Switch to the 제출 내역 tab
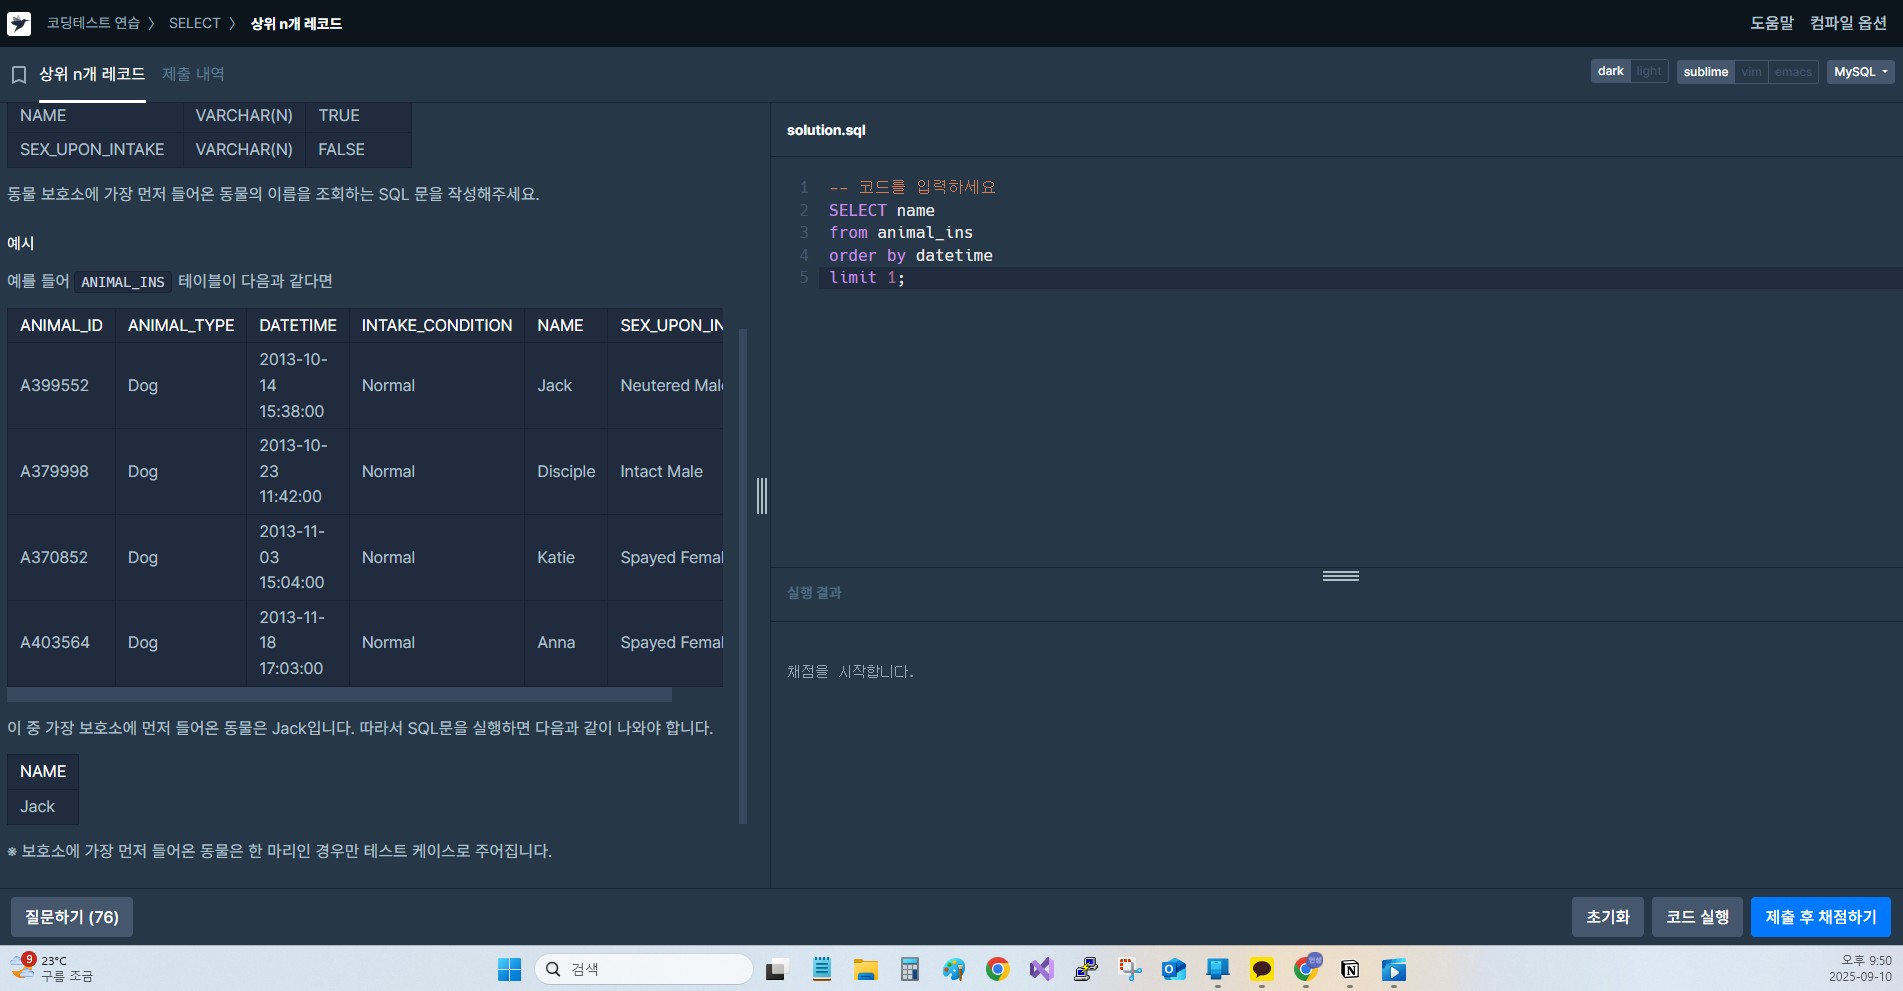Image resolution: width=1903 pixels, height=991 pixels. coord(193,74)
